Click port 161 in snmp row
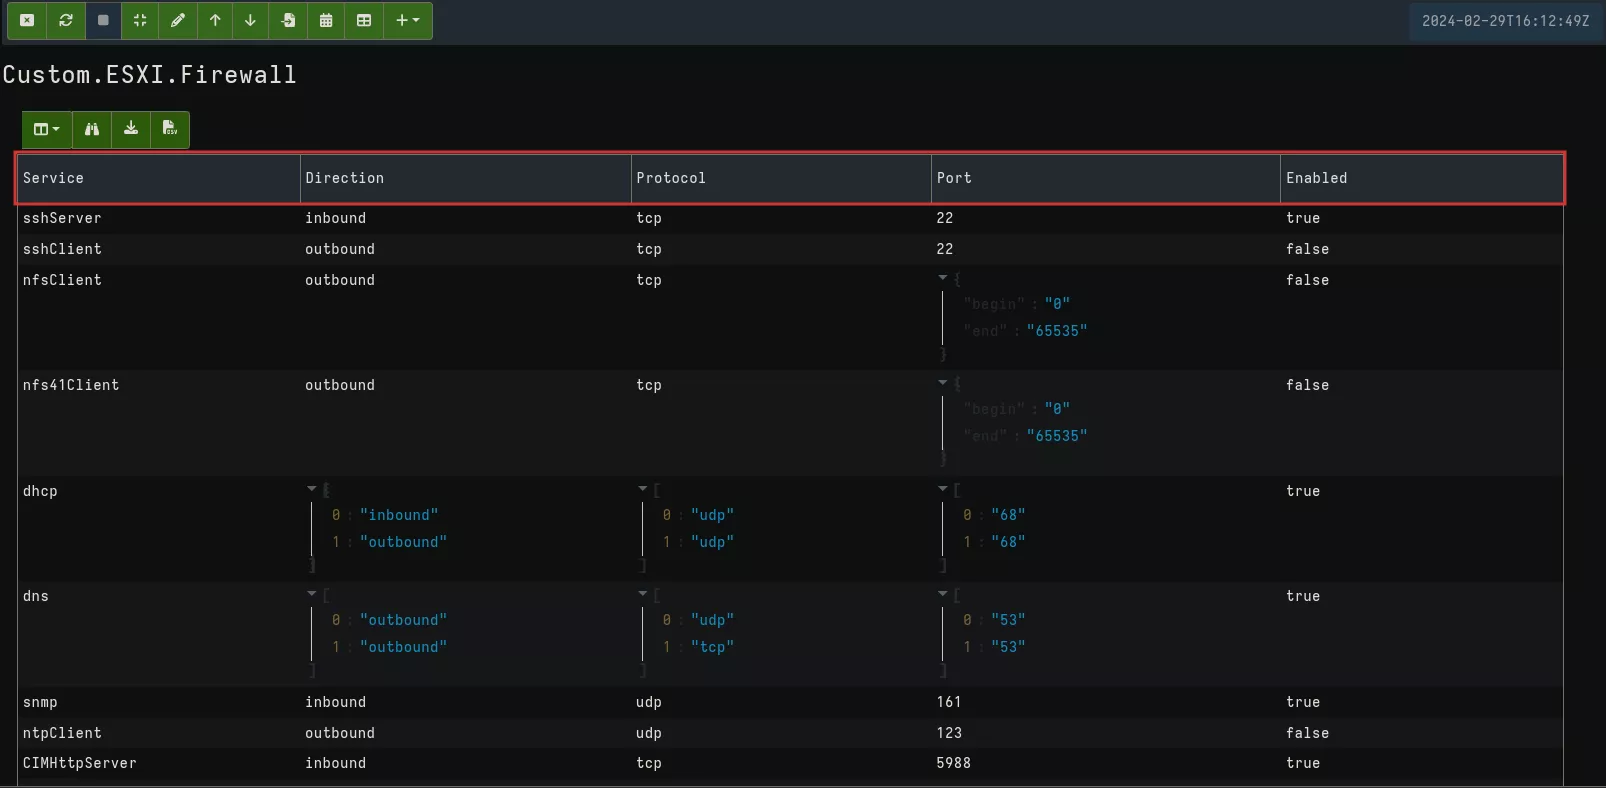The width and height of the screenshot is (1606, 788). (949, 702)
